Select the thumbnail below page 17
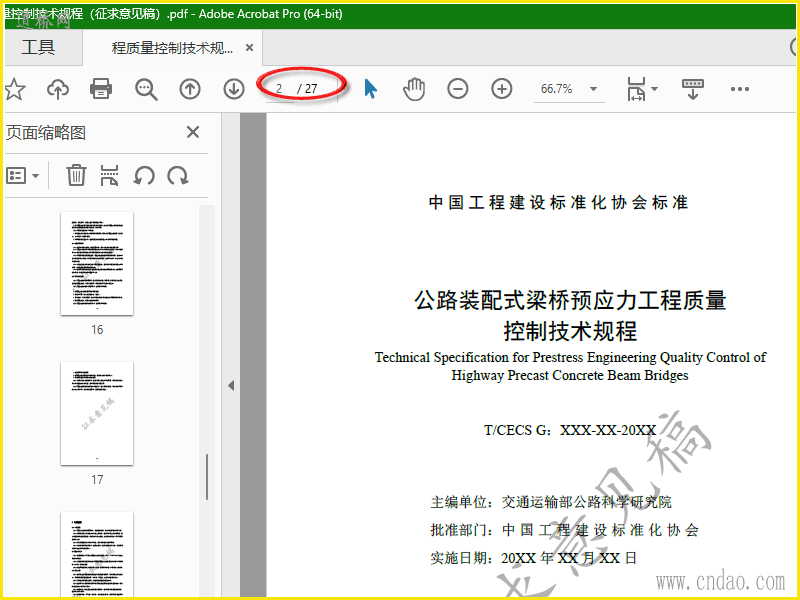The width and height of the screenshot is (800, 600). point(97,554)
